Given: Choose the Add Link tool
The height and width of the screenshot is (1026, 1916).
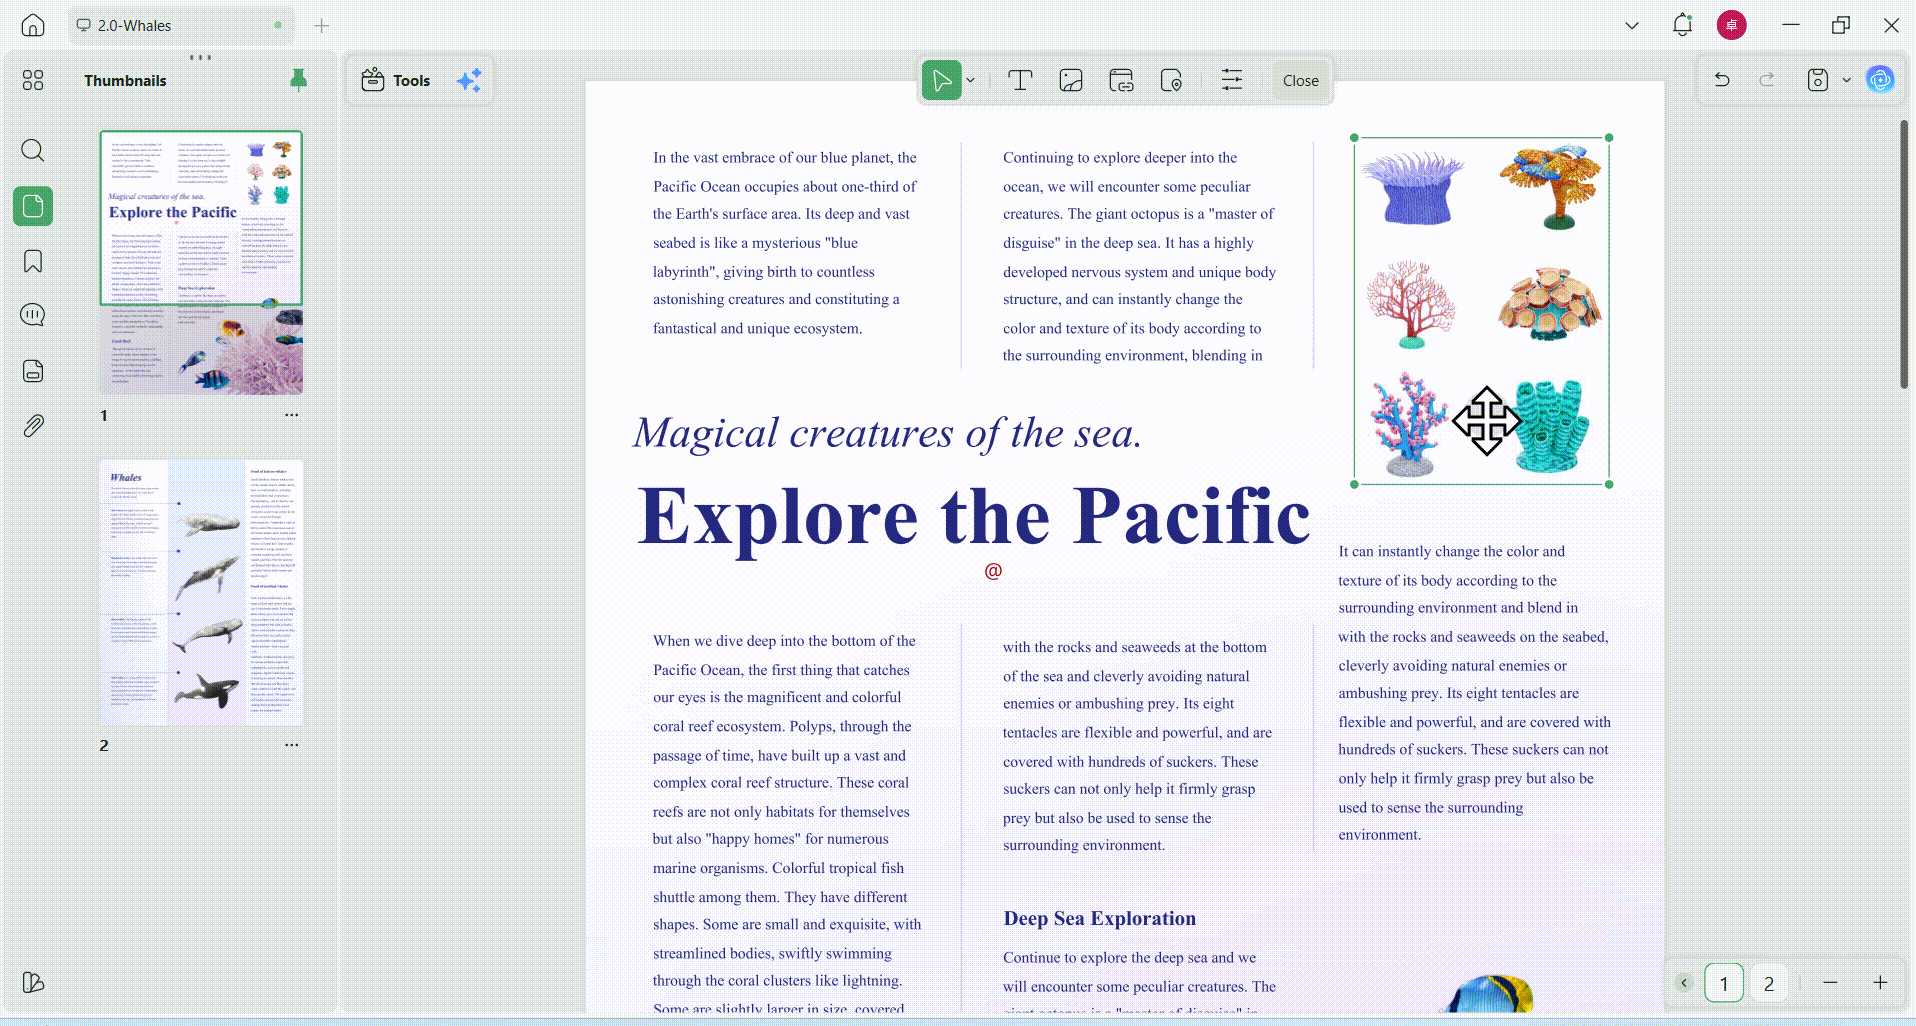Looking at the screenshot, I should click(x=1121, y=81).
